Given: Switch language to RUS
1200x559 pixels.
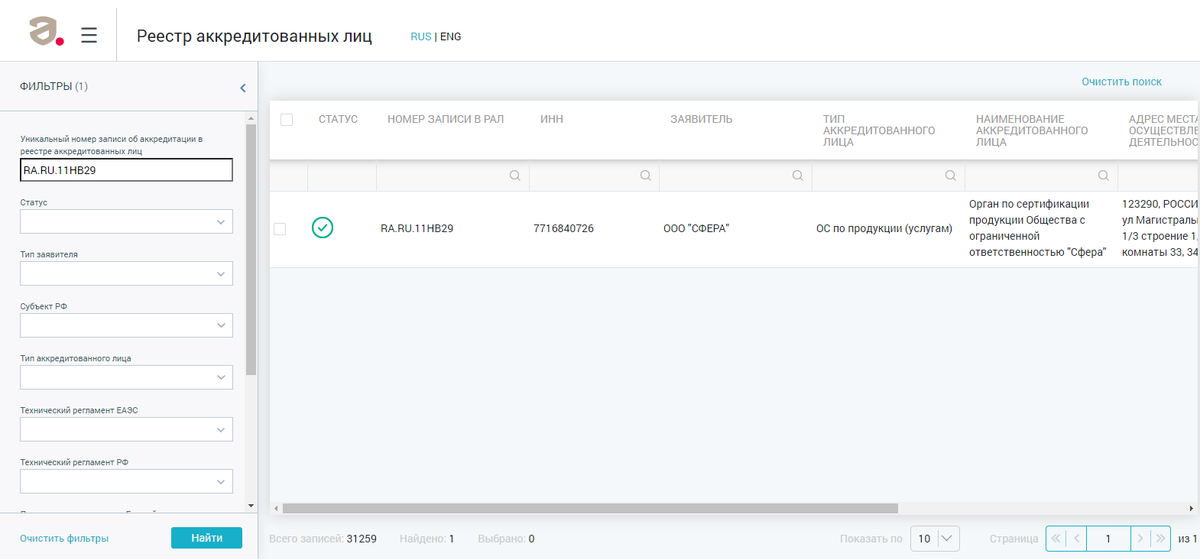Looking at the screenshot, I should (x=420, y=36).
